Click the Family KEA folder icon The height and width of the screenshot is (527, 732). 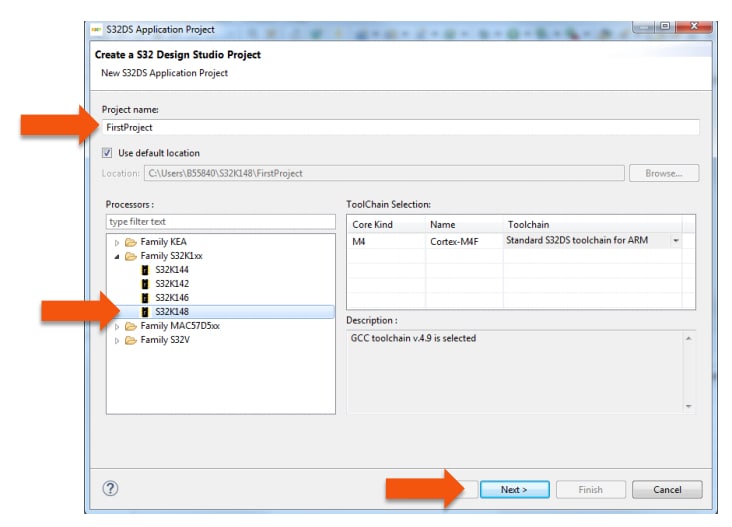tap(131, 242)
